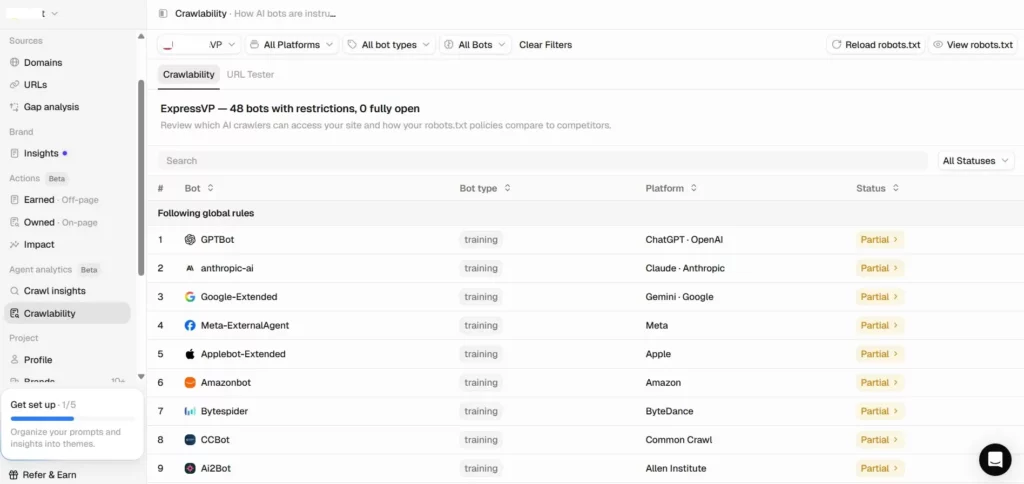The width and height of the screenshot is (1024, 484).
Task: Click the Reload robots.txt button
Action: click(876, 45)
